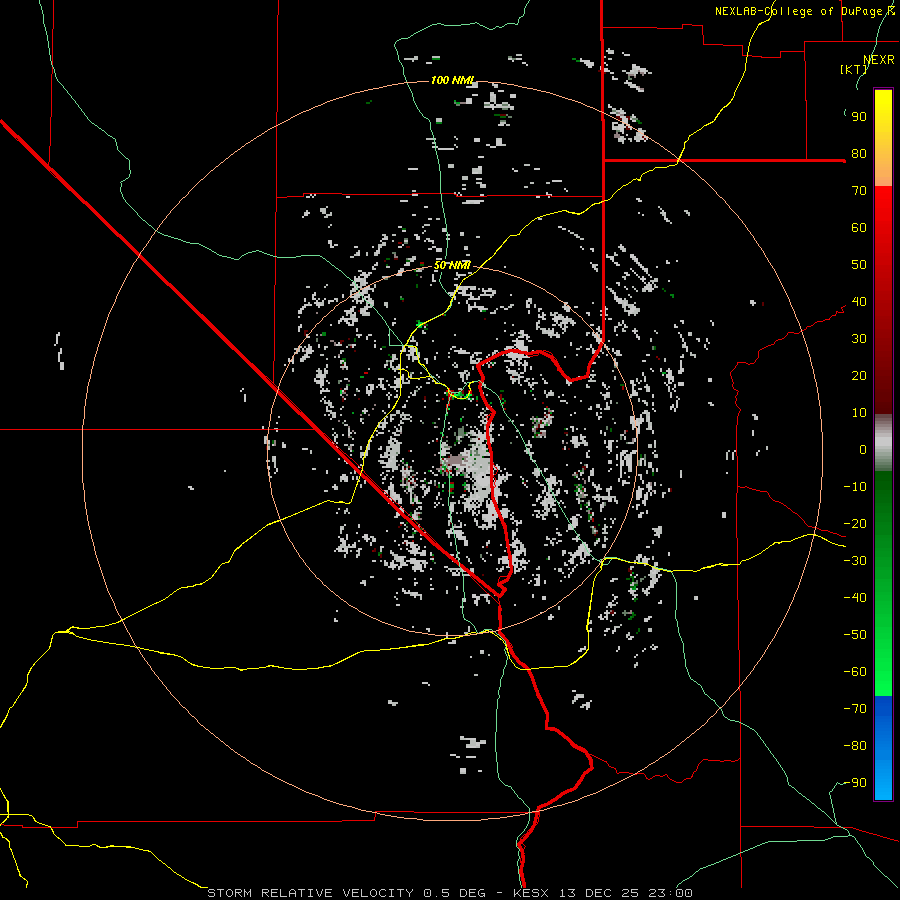The width and height of the screenshot is (900, 900).
Task: Click the 40 value on velocity scale
Action: [x=859, y=302]
